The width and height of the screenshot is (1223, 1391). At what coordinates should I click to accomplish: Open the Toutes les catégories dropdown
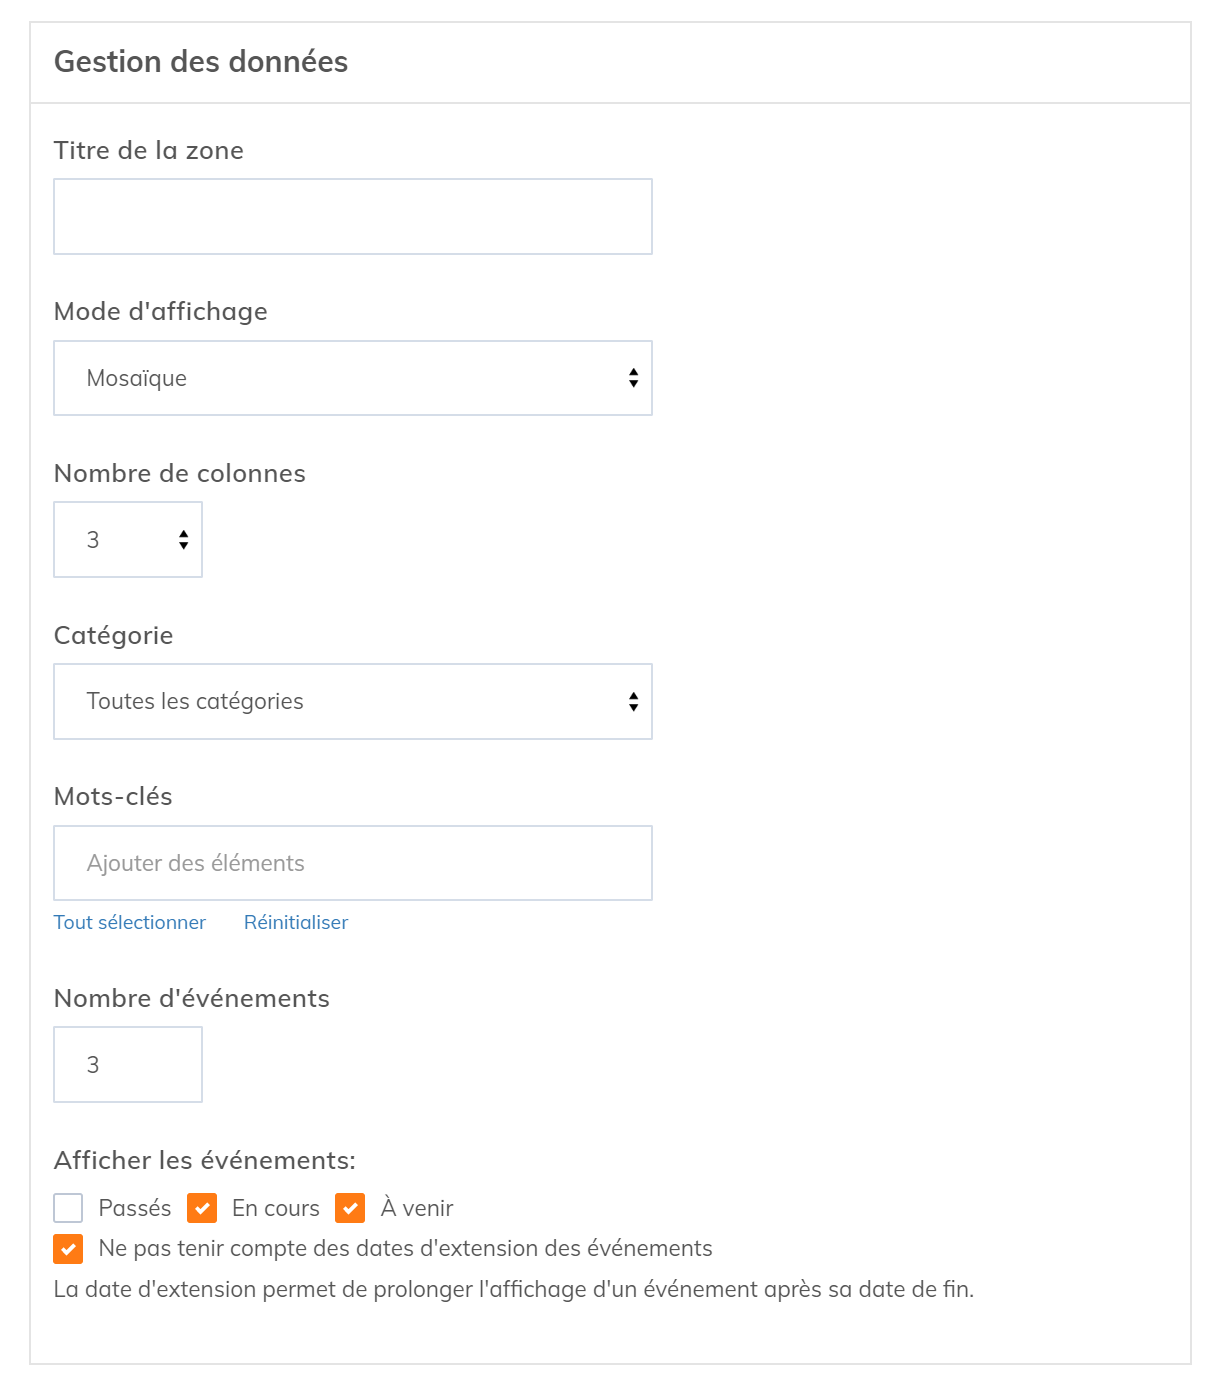[x=352, y=702]
